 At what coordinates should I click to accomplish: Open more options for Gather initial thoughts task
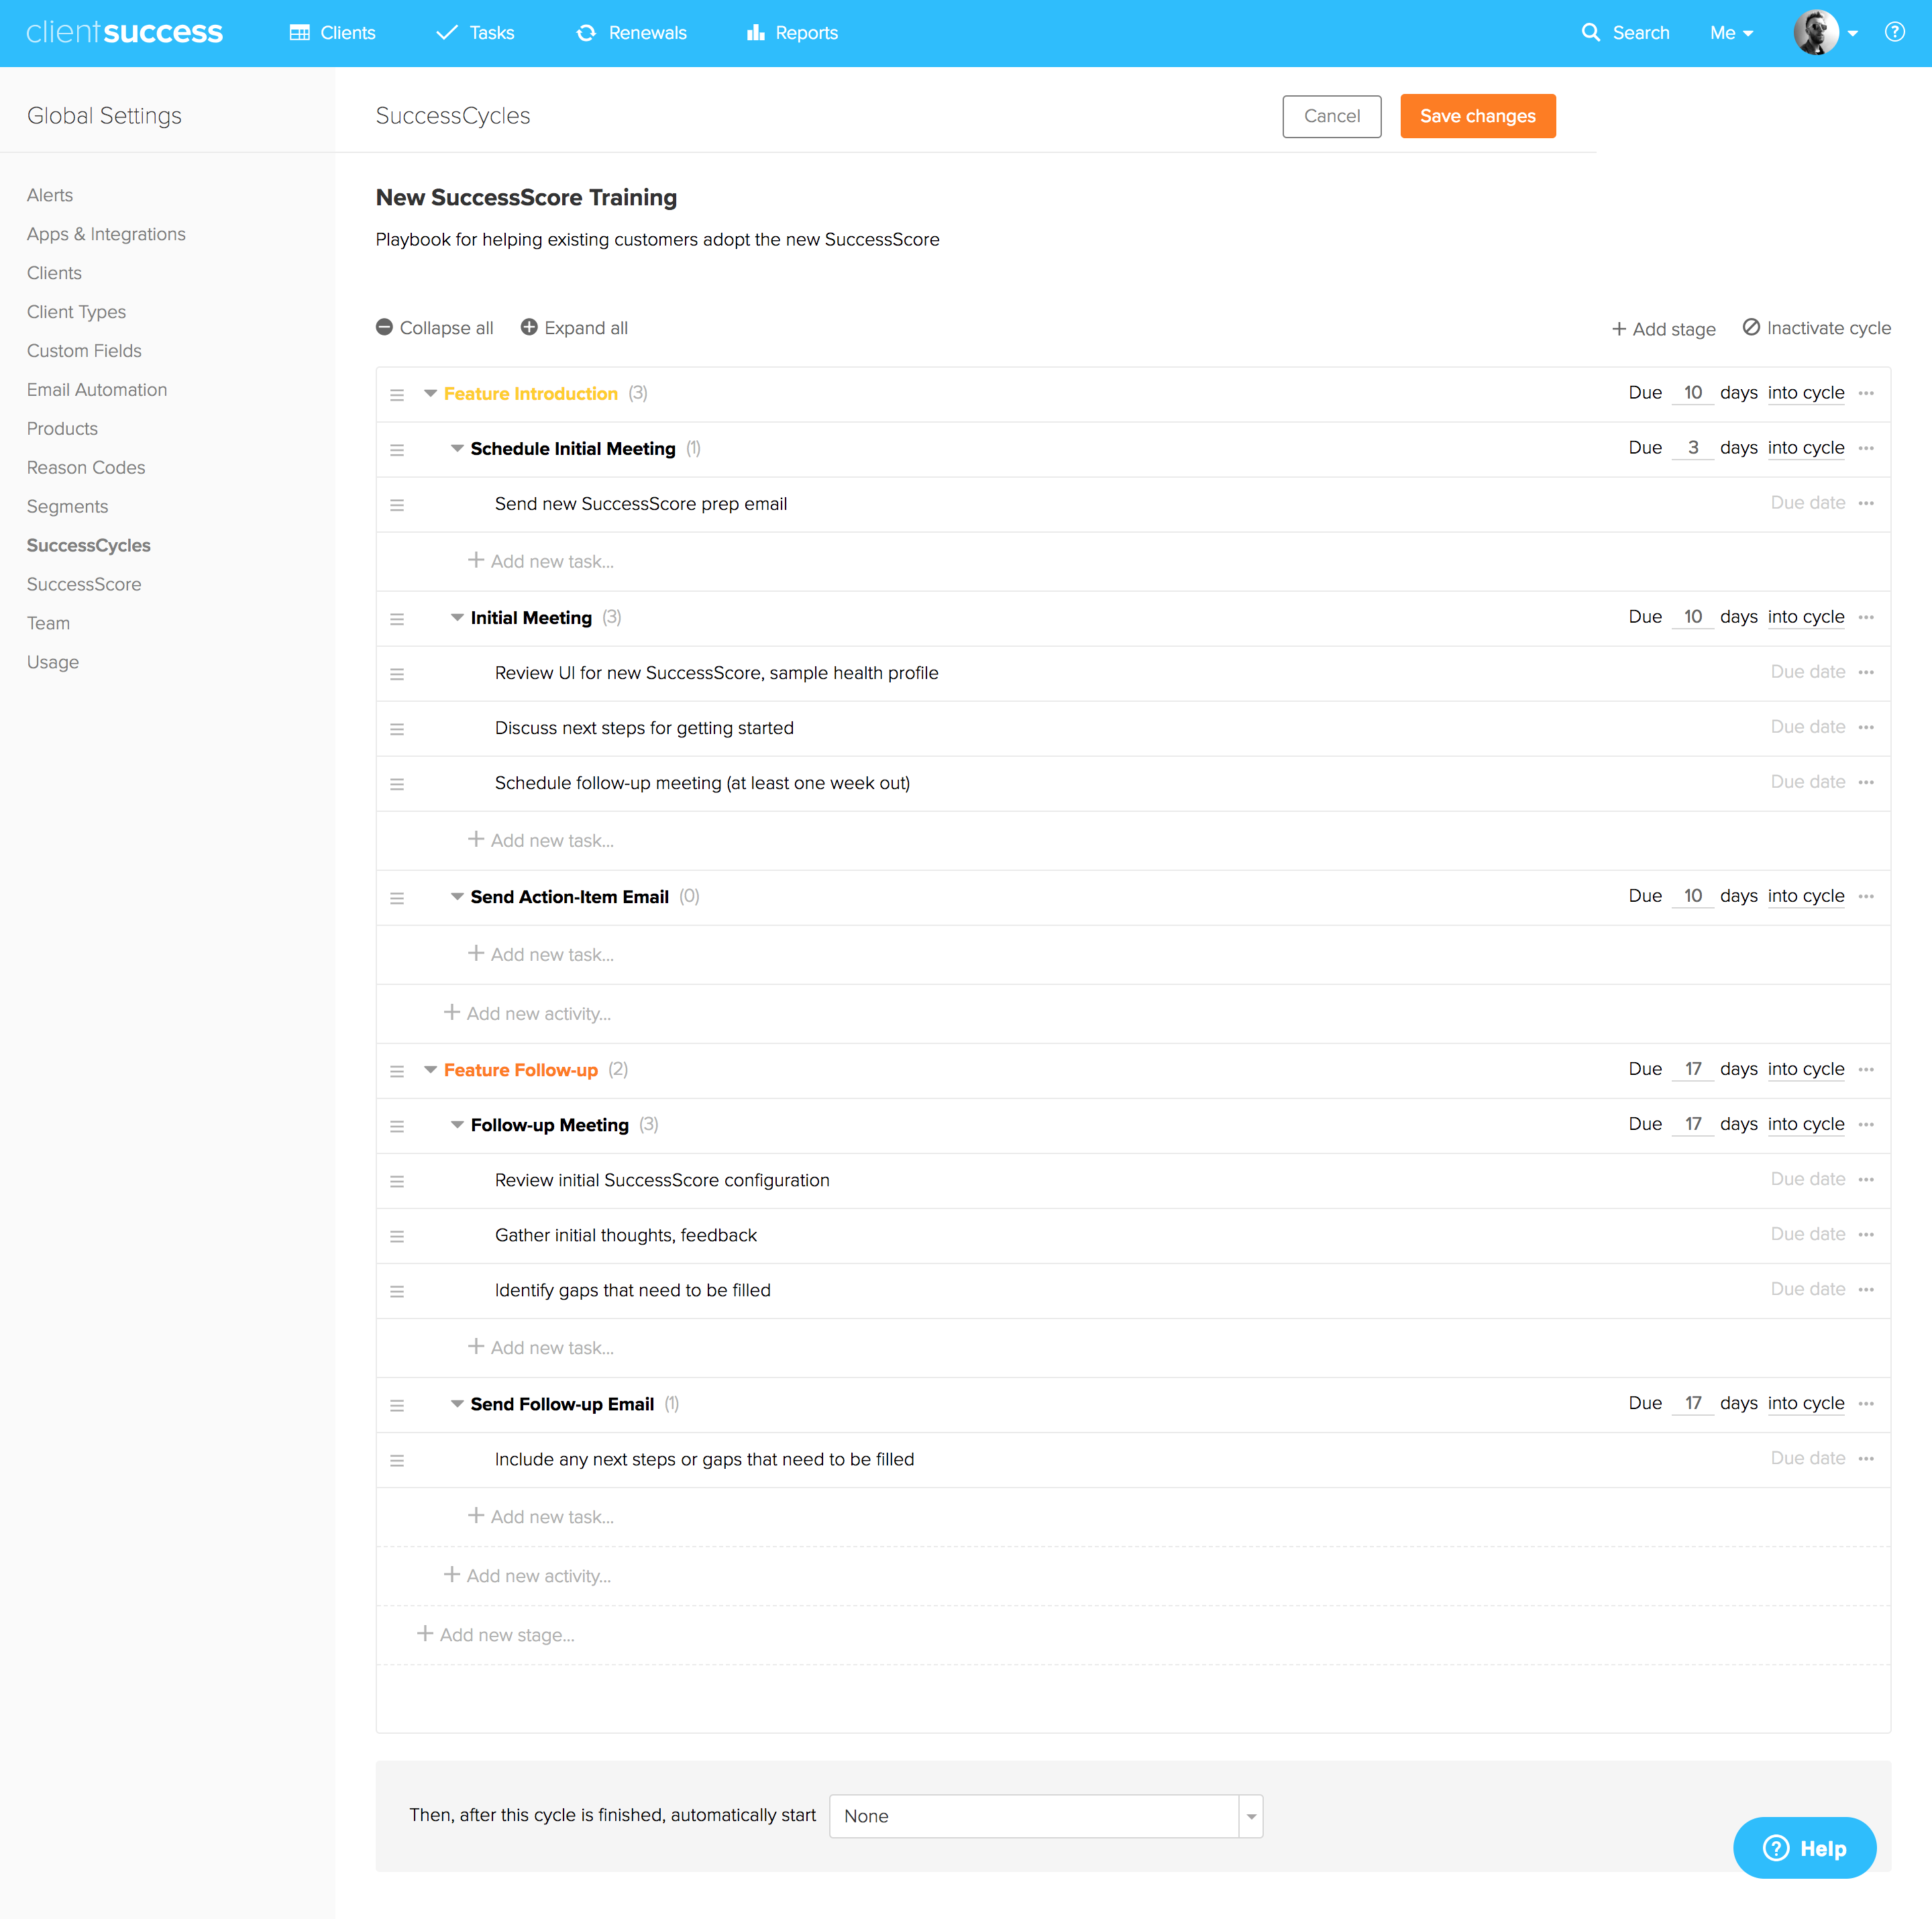click(x=1866, y=1234)
